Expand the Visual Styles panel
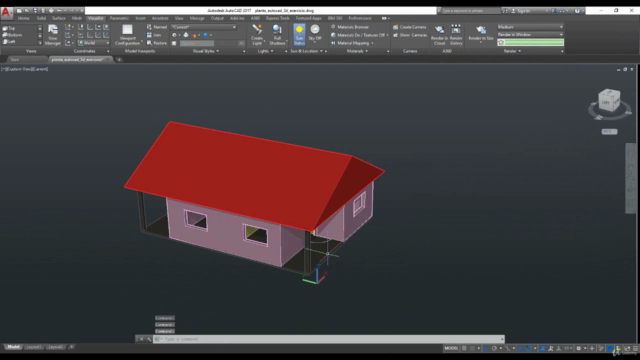The width and height of the screenshot is (640, 360). [206, 51]
